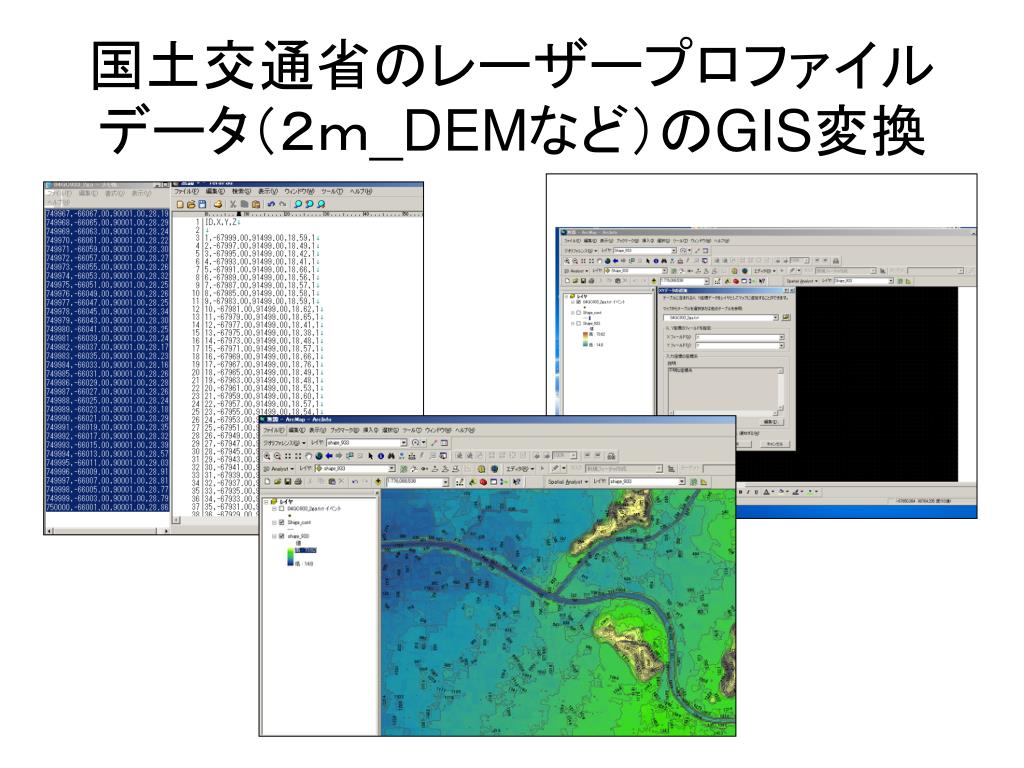Open 検索 menu in the text editor
The width and height of the screenshot is (1024, 768).
[x=242, y=191]
